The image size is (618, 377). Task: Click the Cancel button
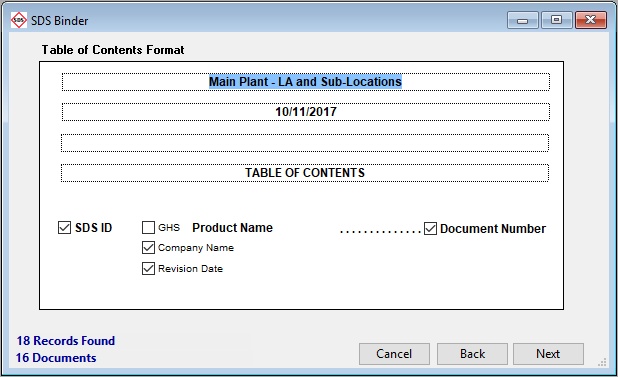click(x=394, y=354)
